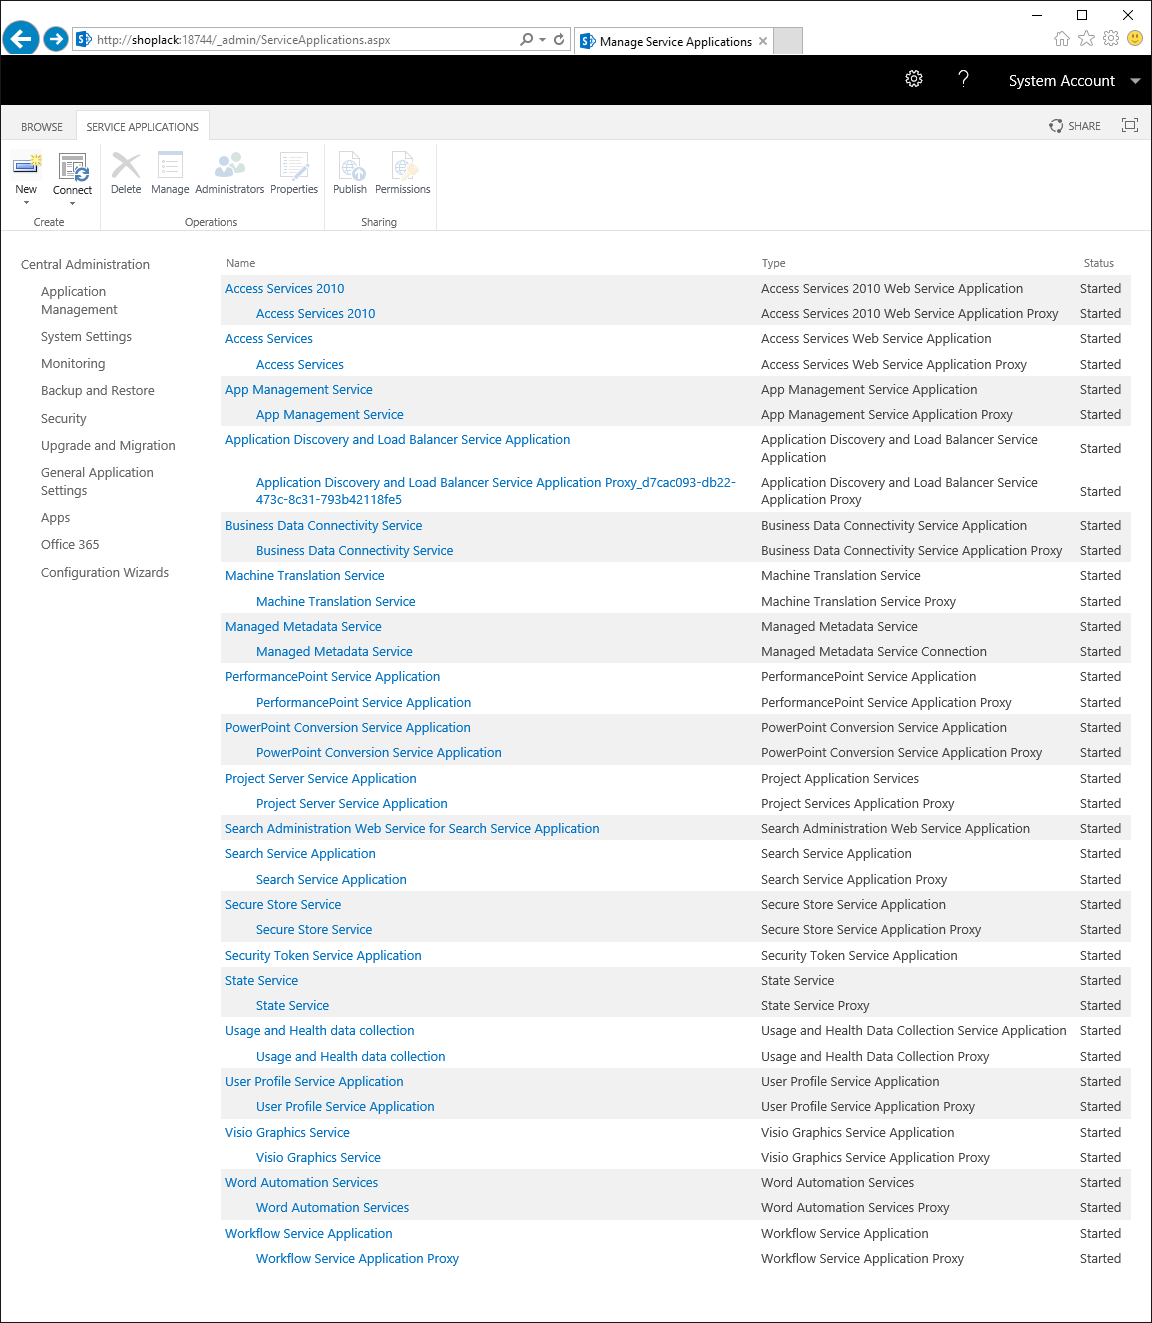Open Security in sidebar
This screenshot has width=1152, height=1323.
click(x=64, y=419)
